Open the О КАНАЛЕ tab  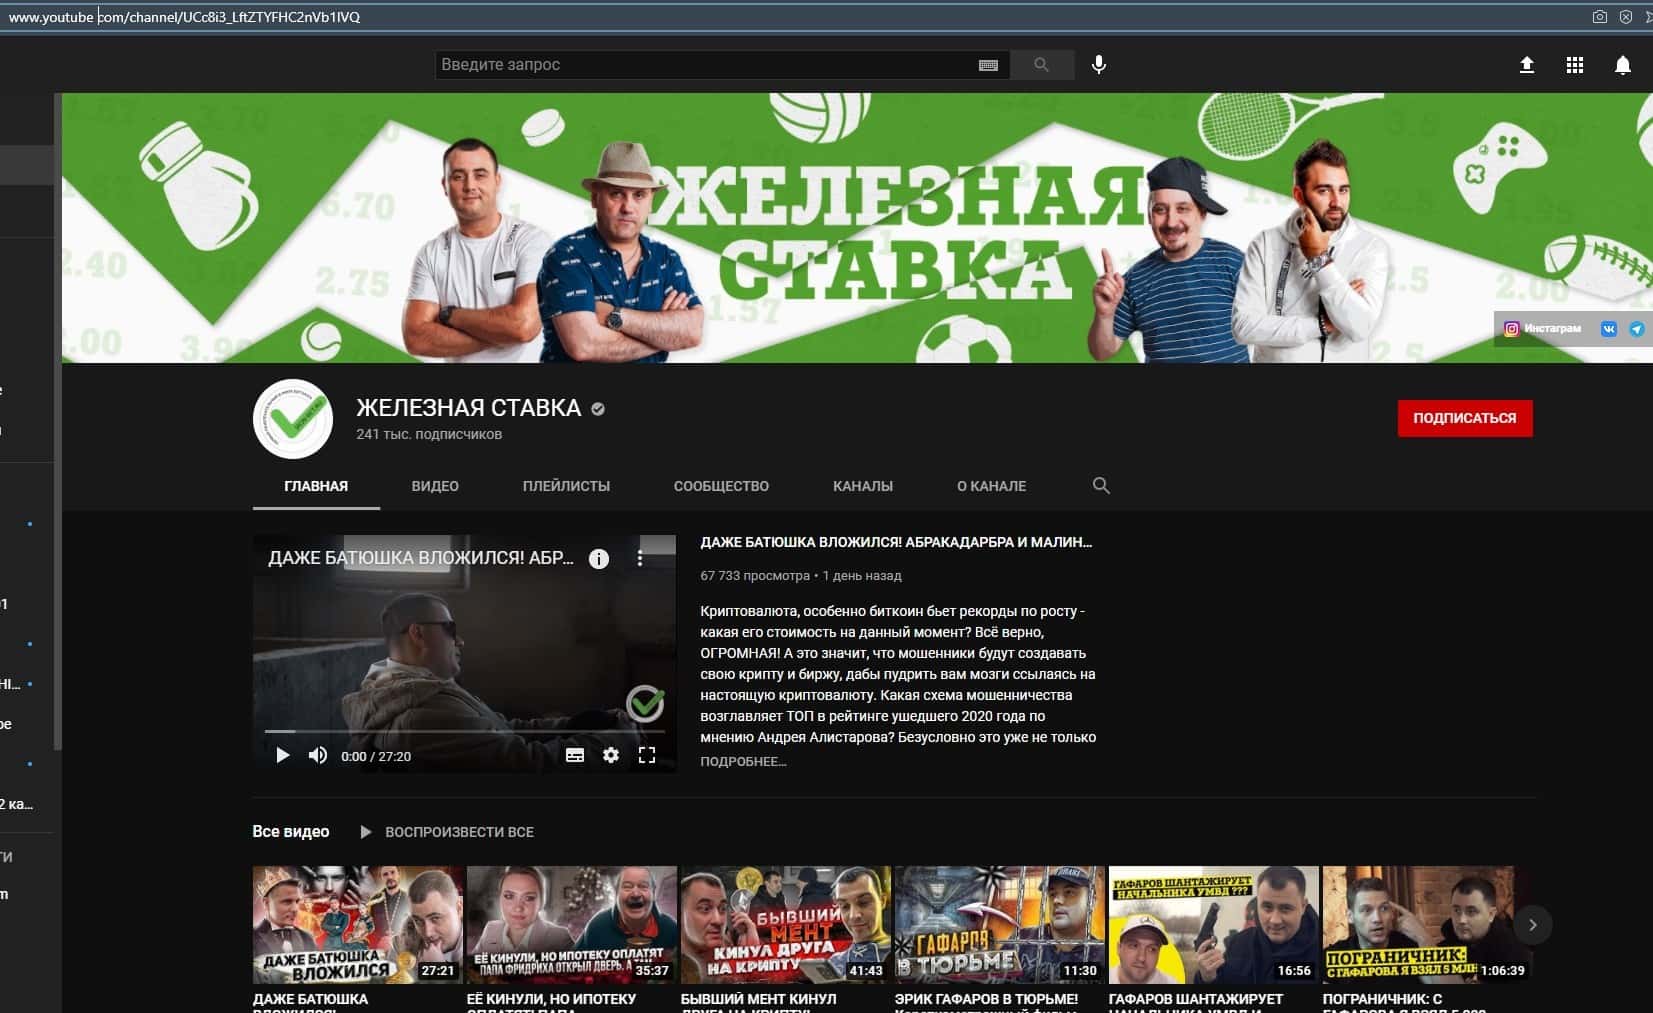coord(991,486)
